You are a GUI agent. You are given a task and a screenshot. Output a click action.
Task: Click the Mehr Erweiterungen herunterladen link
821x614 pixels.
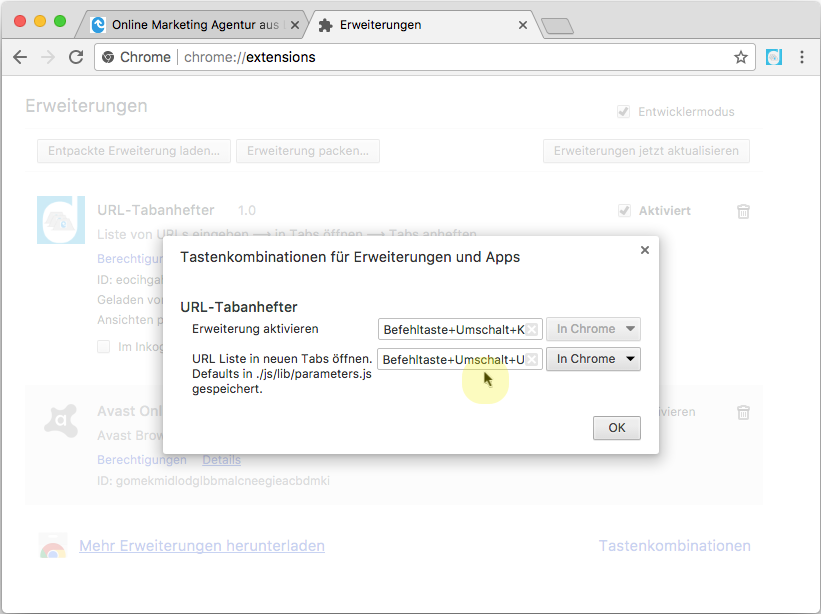[x=201, y=546]
